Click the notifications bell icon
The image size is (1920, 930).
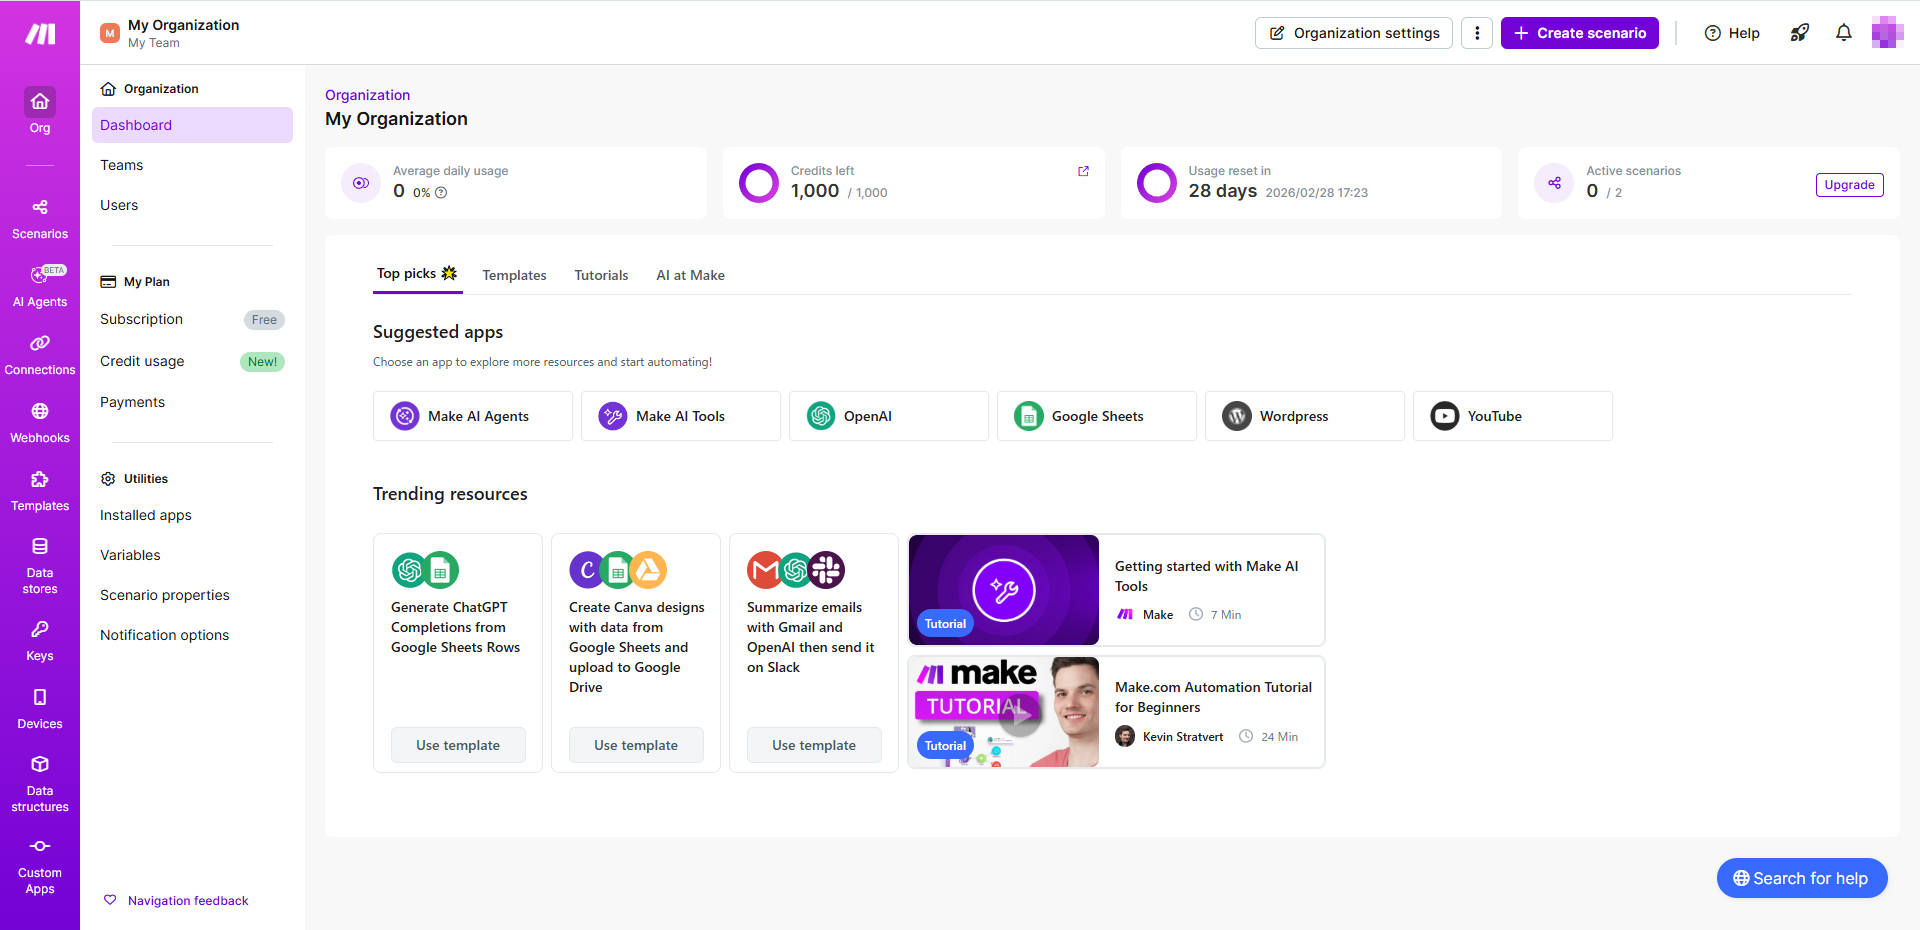click(1843, 33)
